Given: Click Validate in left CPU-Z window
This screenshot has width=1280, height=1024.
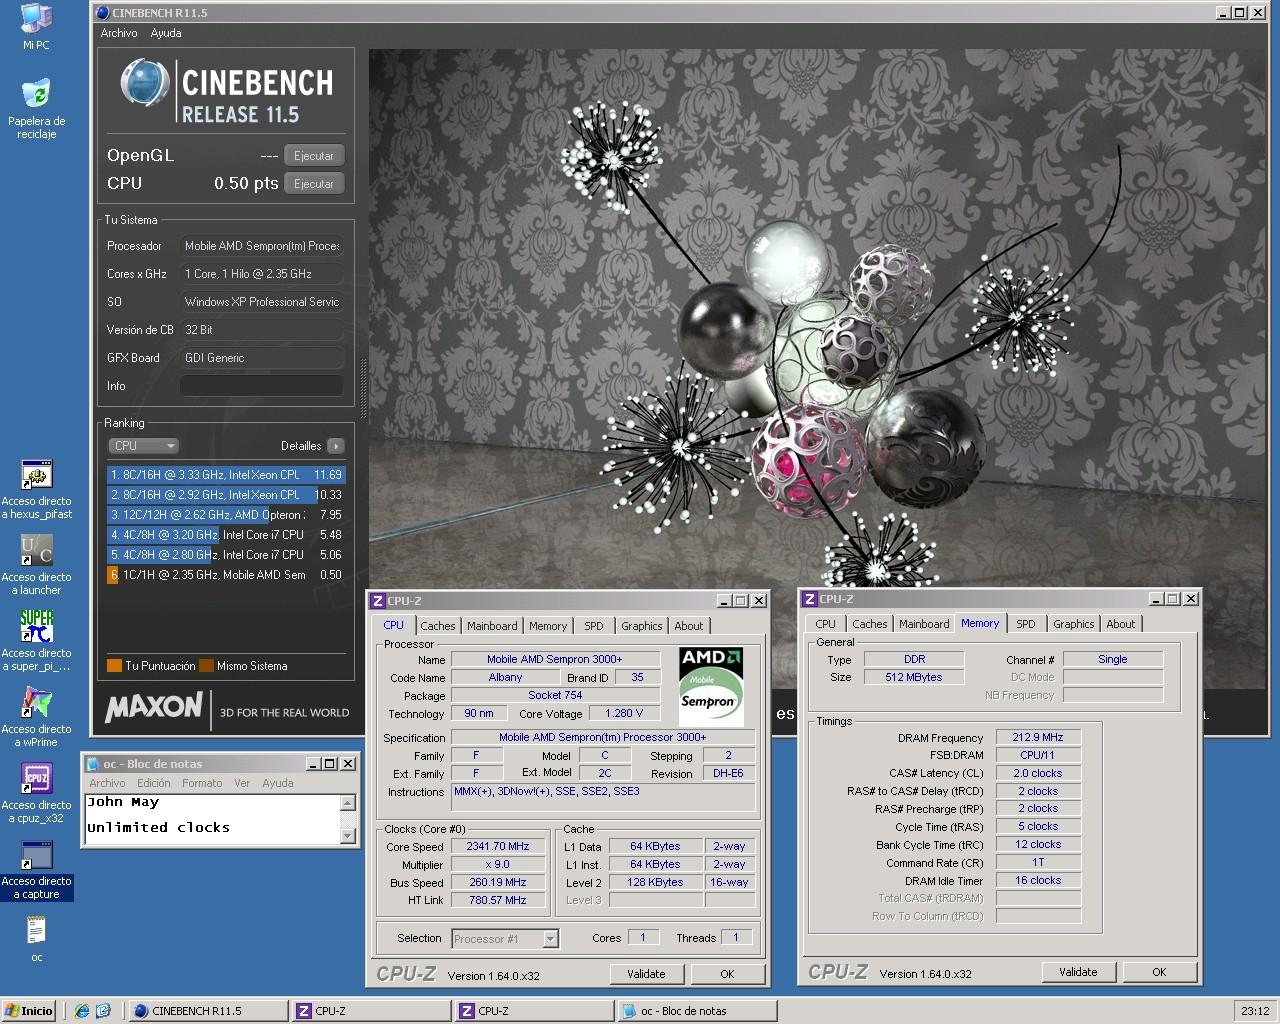Looking at the screenshot, I should click(646, 974).
